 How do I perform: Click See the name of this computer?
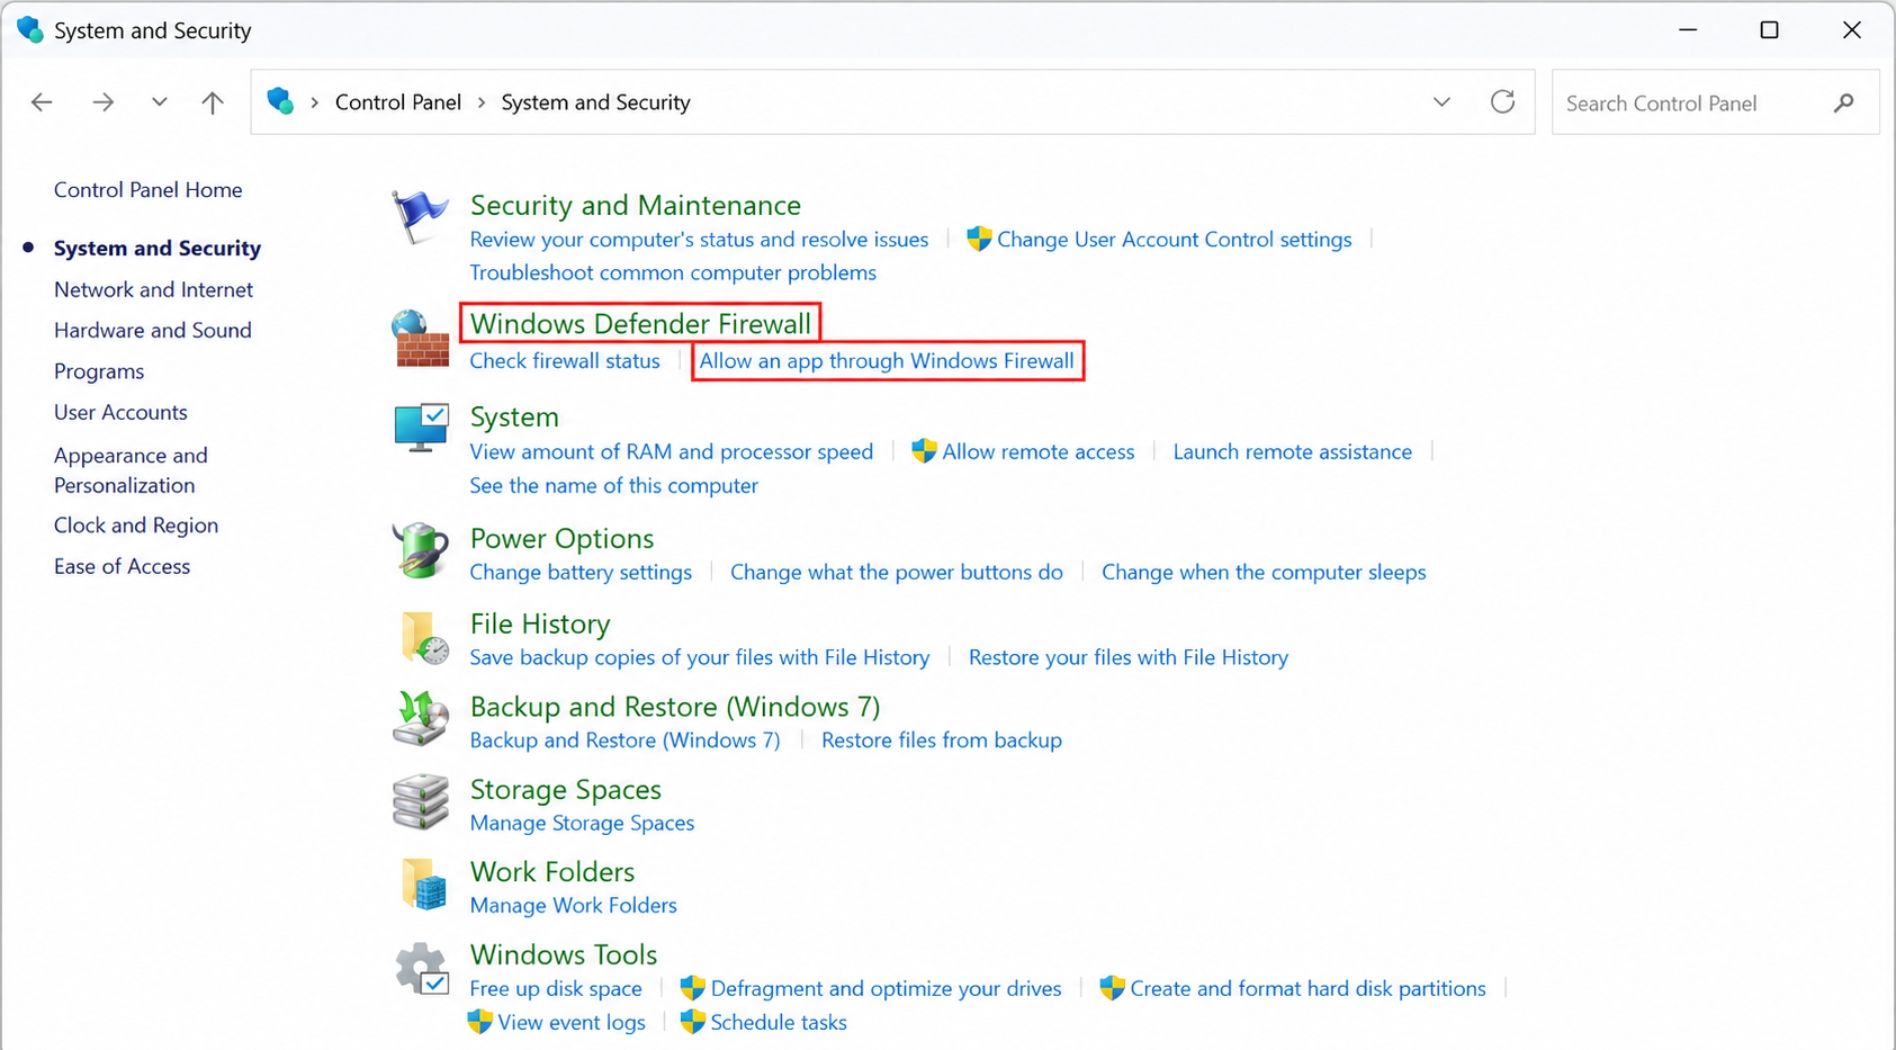pyautogui.click(x=614, y=486)
